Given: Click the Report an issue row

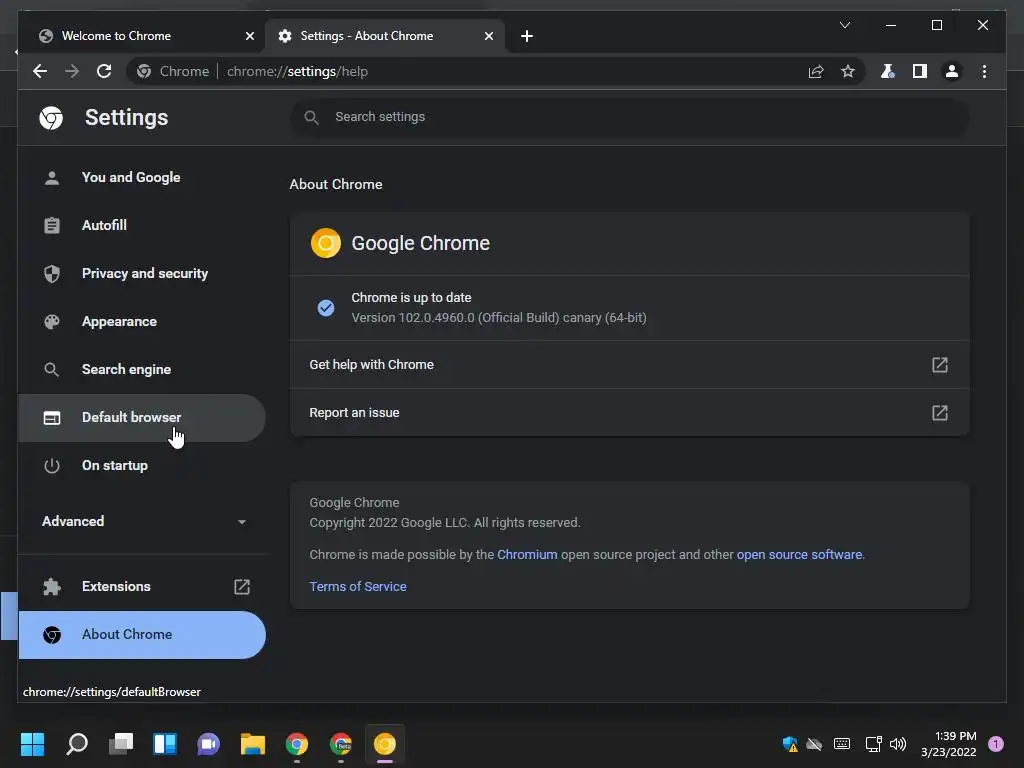Looking at the screenshot, I should coord(630,413).
